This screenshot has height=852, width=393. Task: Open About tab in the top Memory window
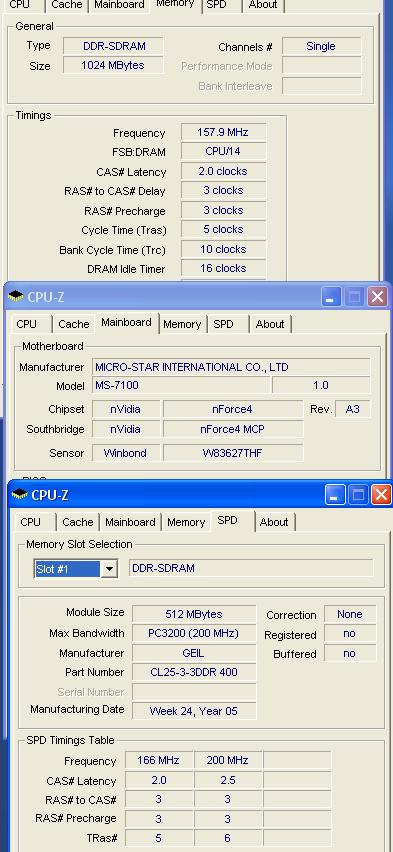(x=263, y=5)
